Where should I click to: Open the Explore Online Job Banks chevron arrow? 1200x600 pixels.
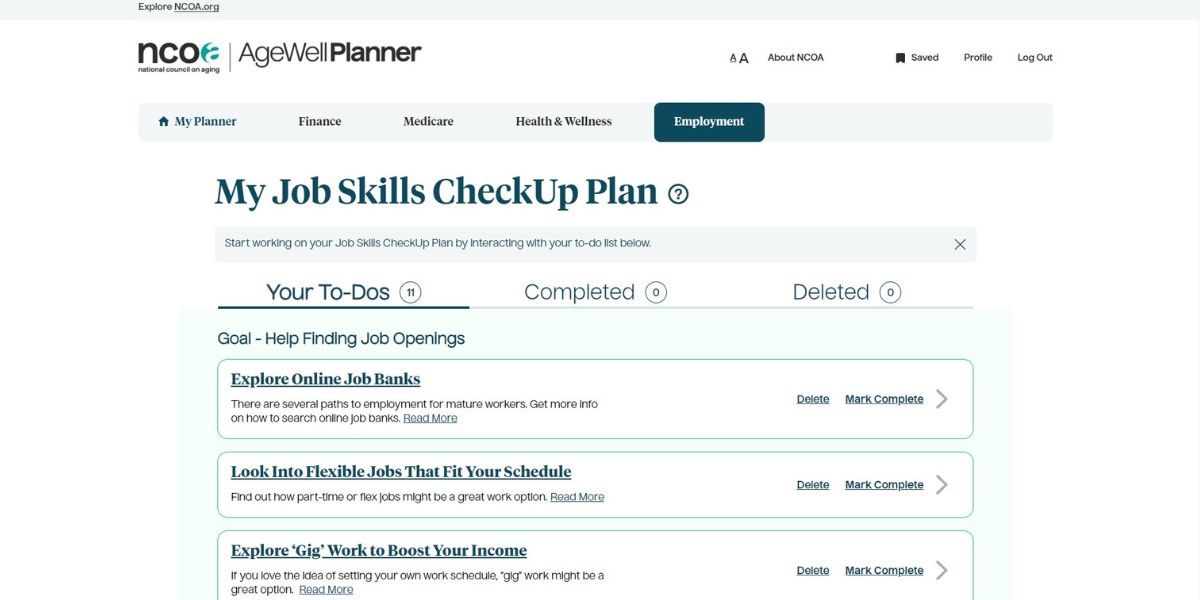pos(941,398)
